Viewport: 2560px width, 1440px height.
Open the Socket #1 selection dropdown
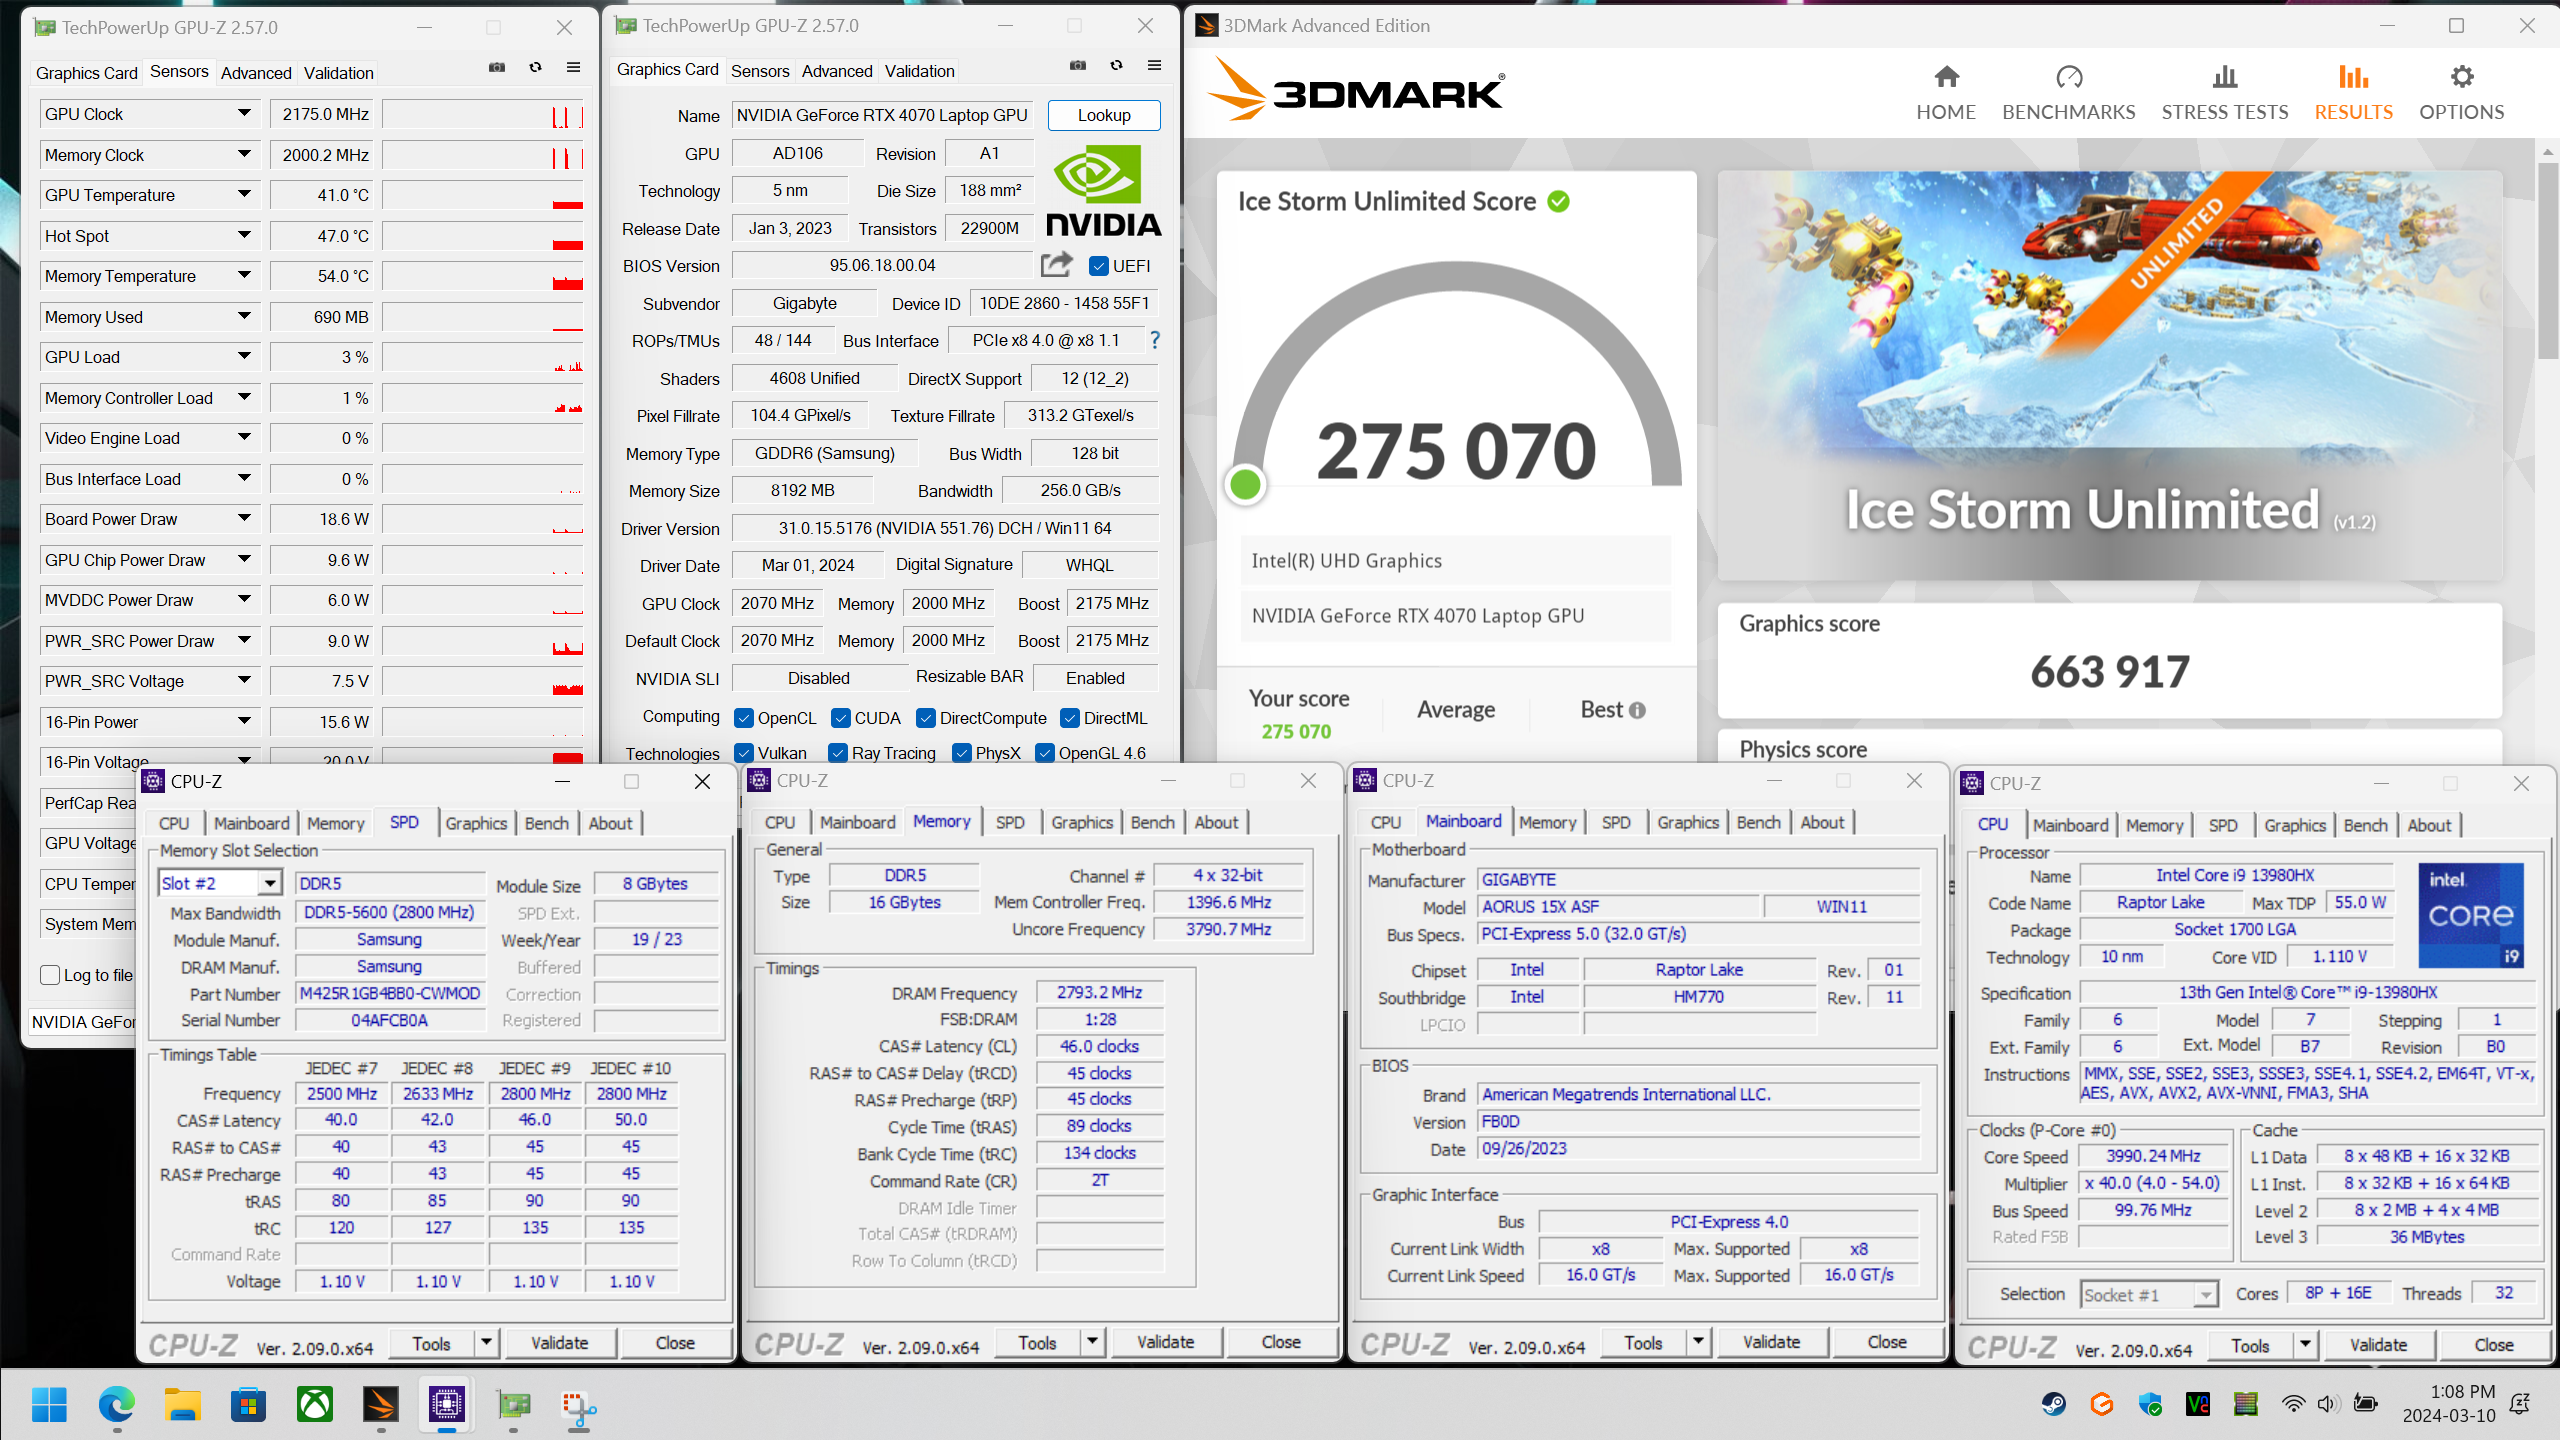tap(2206, 1295)
